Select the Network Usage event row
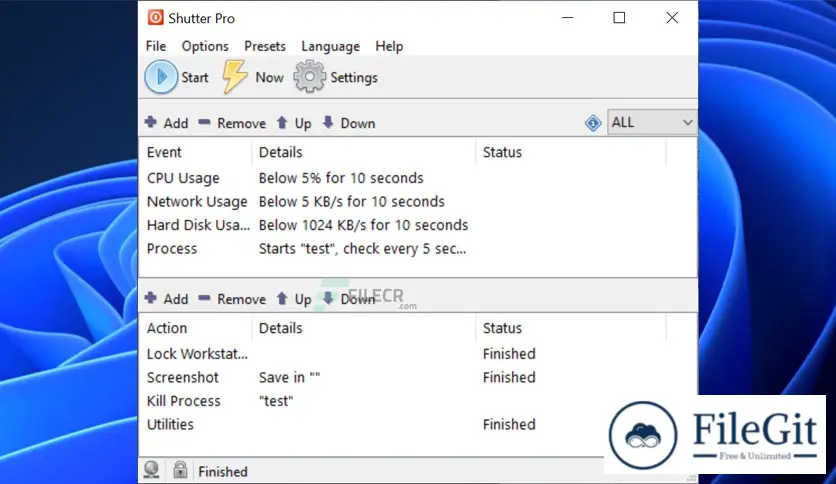This screenshot has width=836, height=484. [x=418, y=201]
